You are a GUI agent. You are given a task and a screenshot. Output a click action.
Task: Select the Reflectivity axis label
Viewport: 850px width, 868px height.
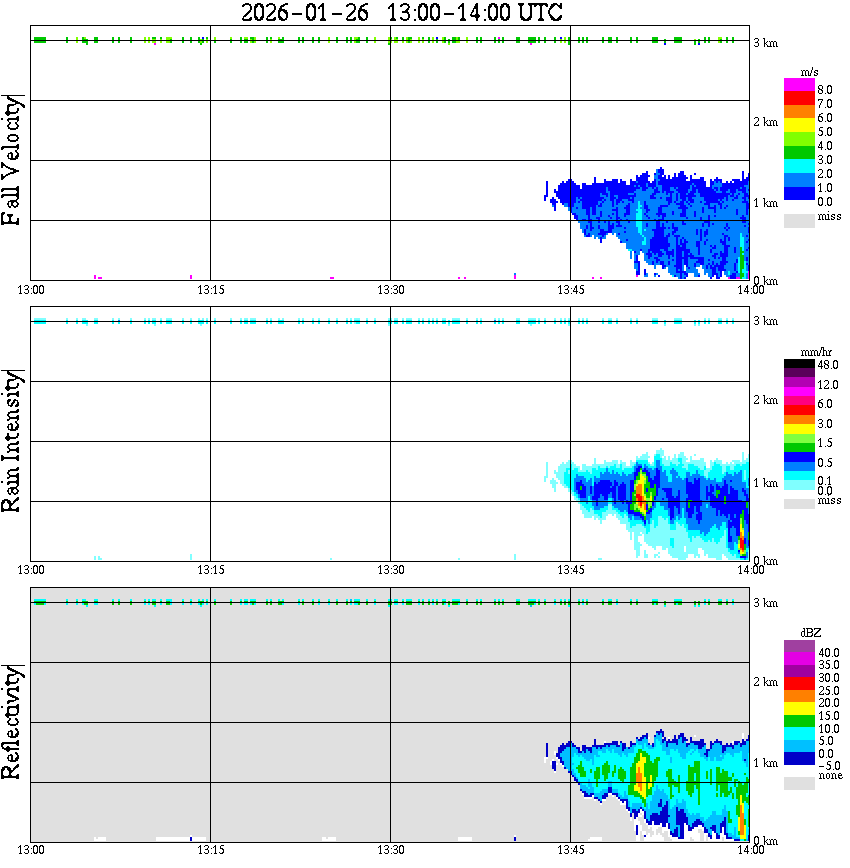click(x=13, y=722)
